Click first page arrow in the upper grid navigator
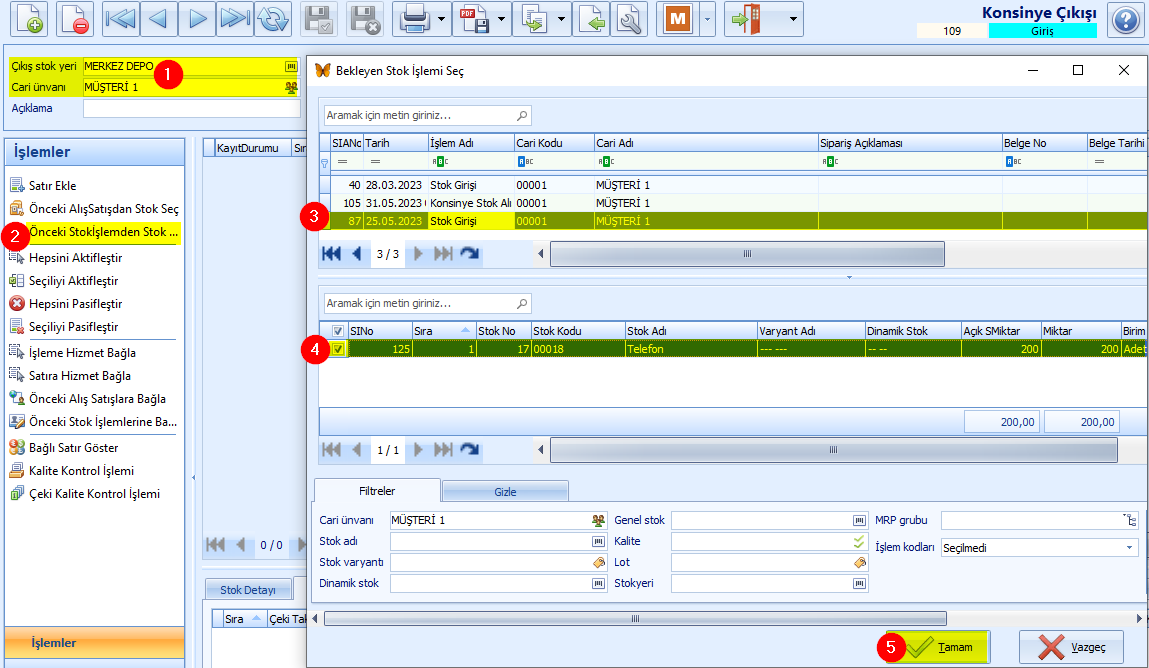The width and height of the screenshot is (1149, 668). 331,253
